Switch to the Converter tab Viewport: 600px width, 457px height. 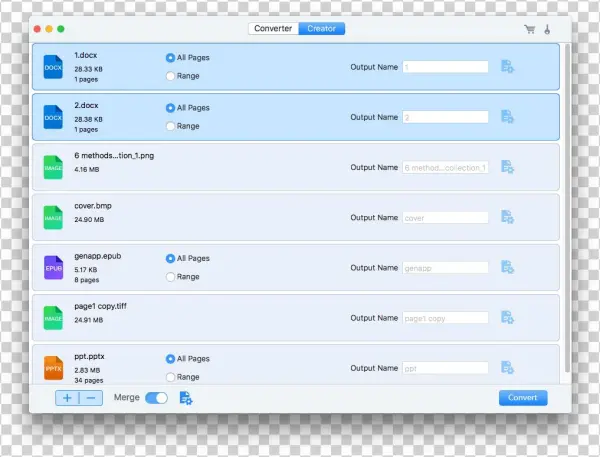coord(274,29)
